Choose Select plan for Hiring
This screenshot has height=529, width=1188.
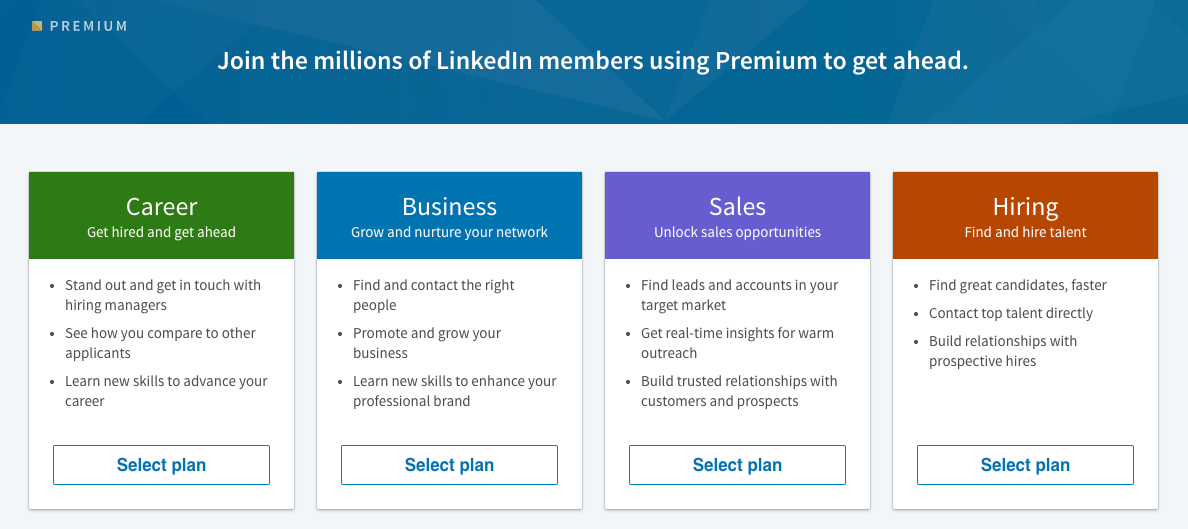[1025, 465]
